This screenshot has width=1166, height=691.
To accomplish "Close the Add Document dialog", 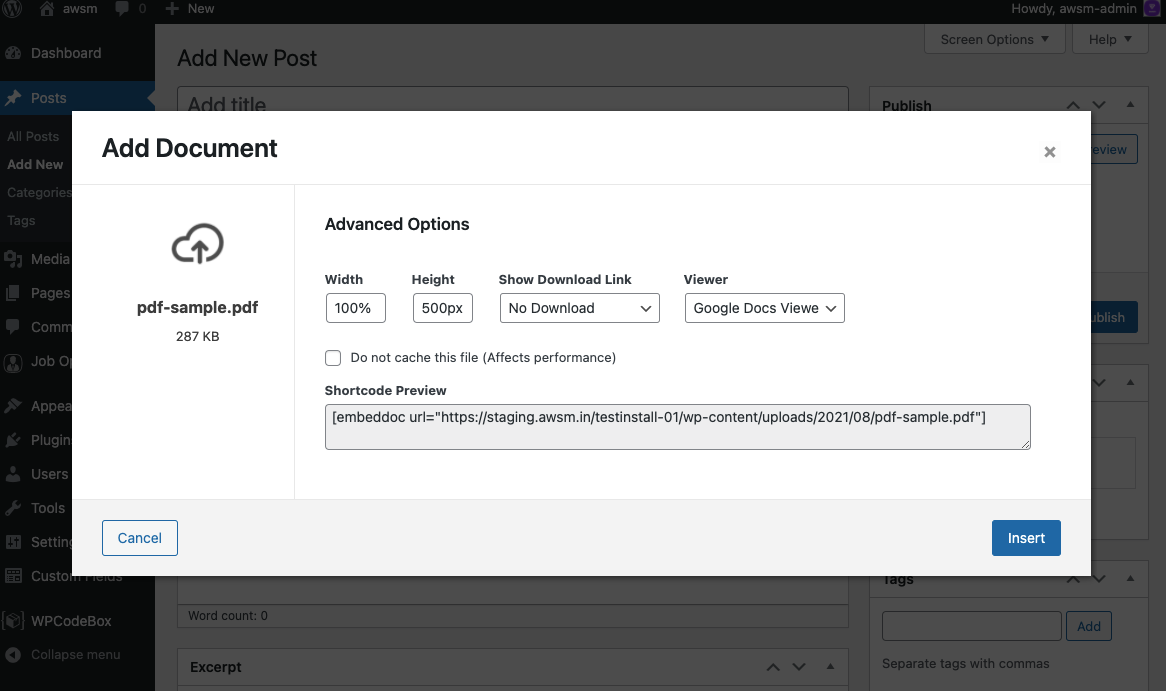I will [1050, 152].
